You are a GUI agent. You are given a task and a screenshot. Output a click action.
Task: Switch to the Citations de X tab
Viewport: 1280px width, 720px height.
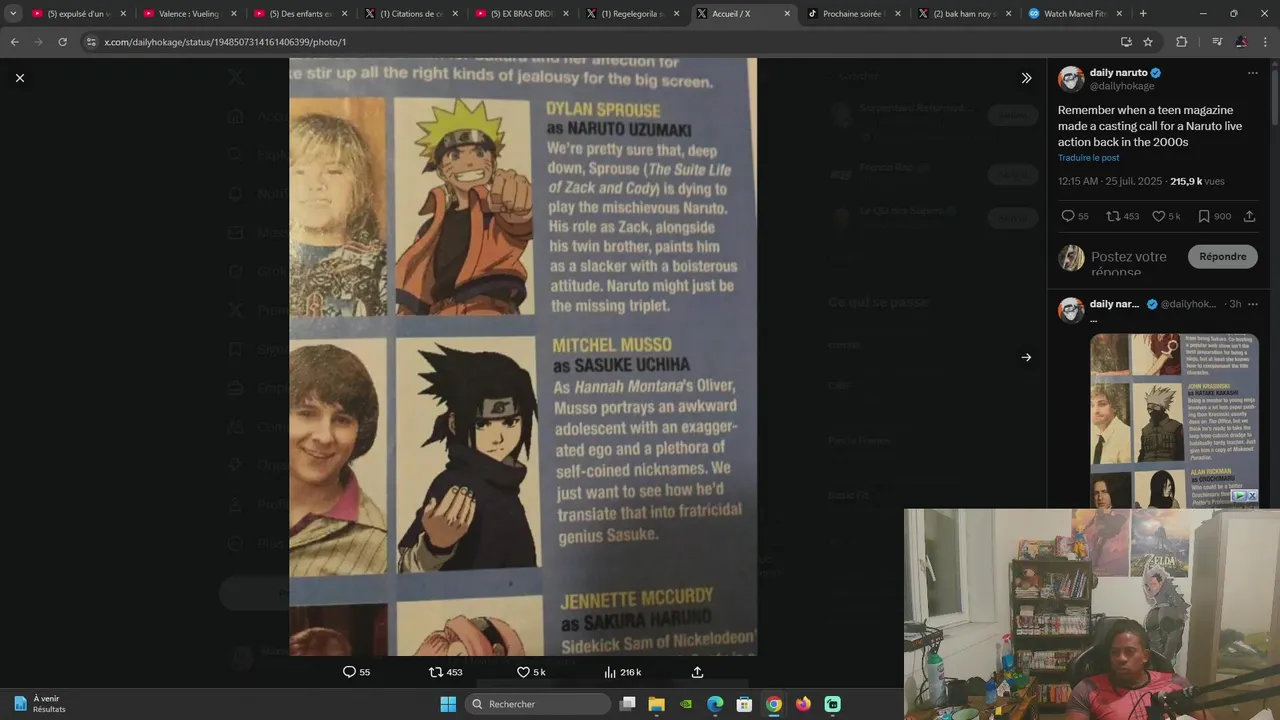[x=409, y=14]
